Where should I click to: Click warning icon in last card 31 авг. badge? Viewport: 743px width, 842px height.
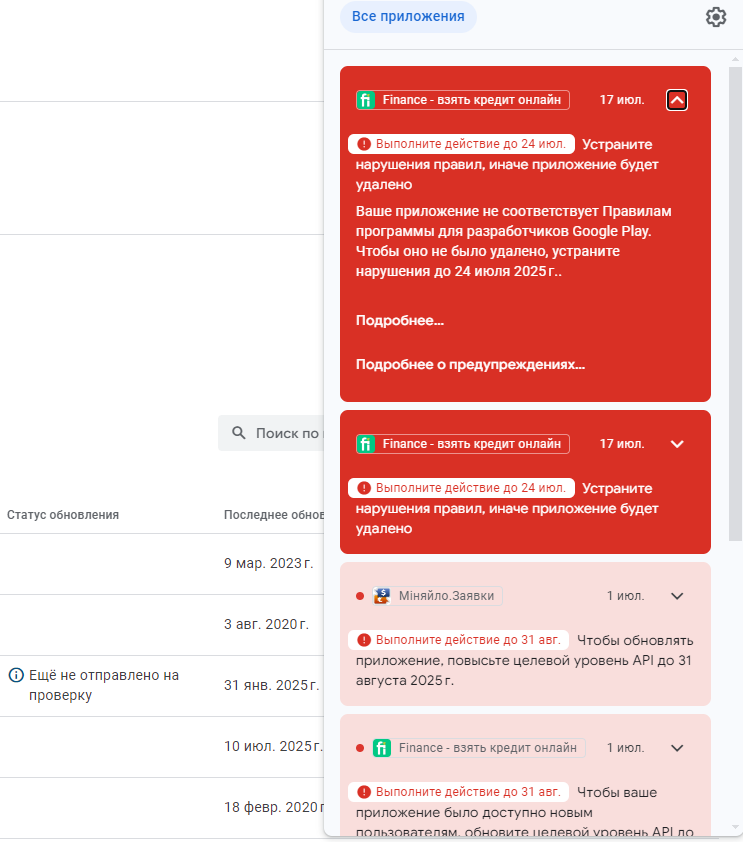364,792
